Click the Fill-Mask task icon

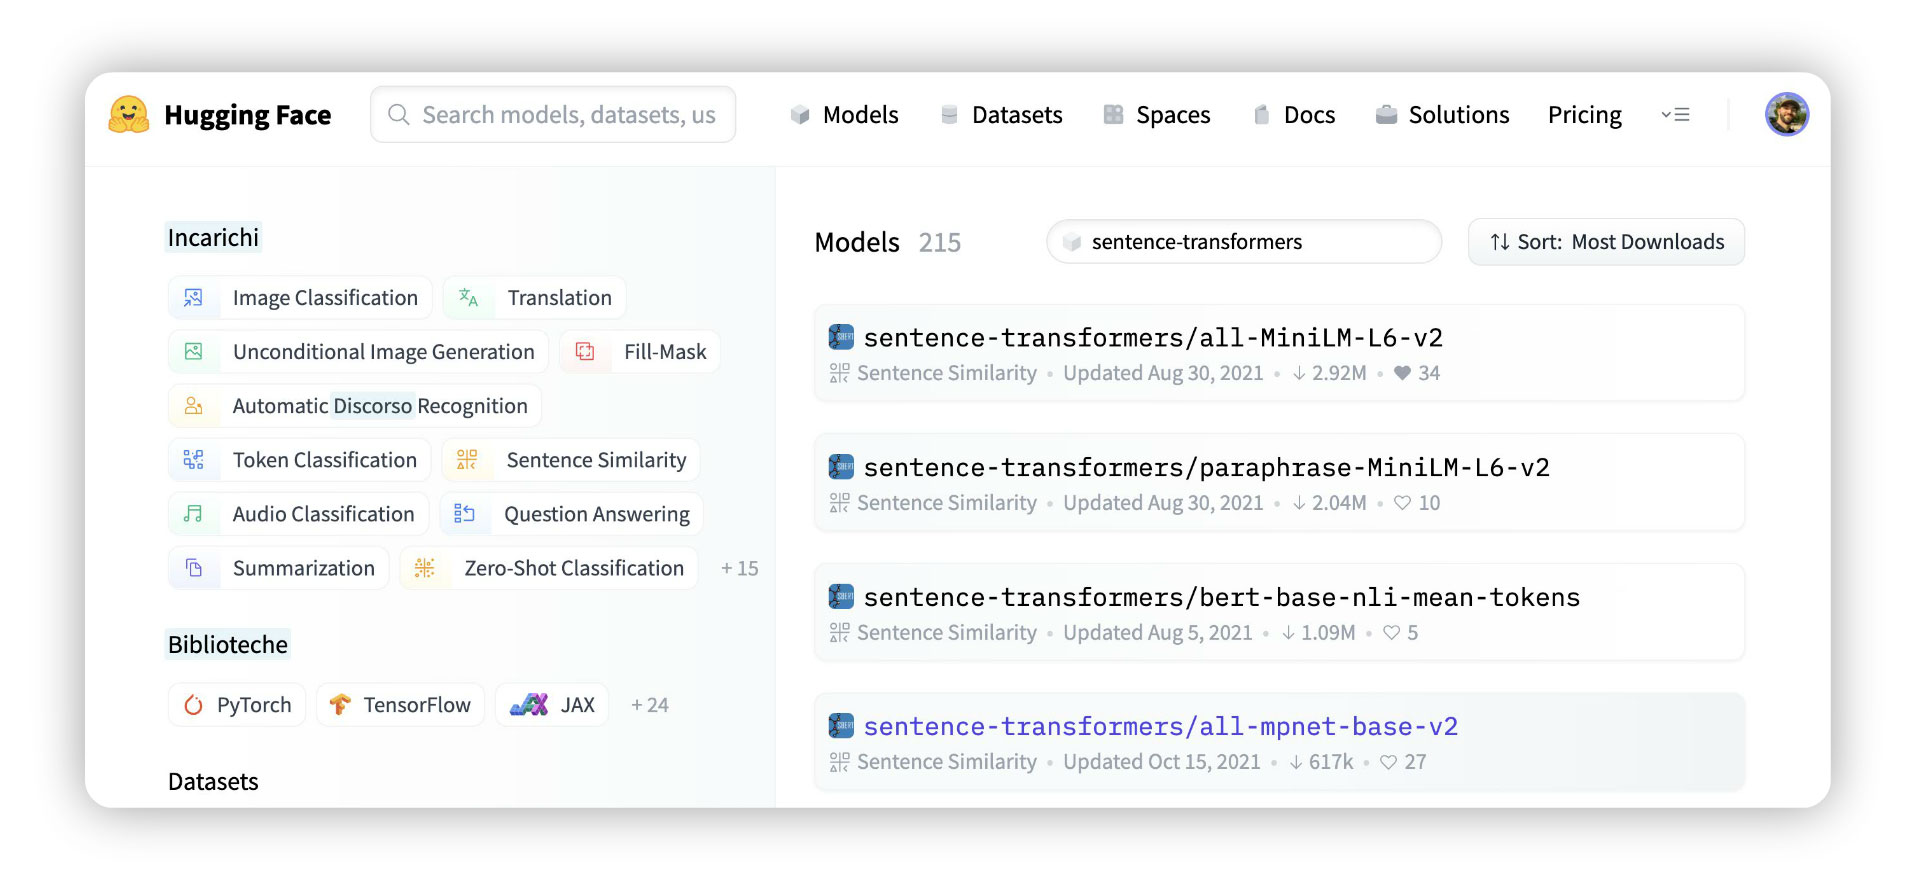coord(585,352)
